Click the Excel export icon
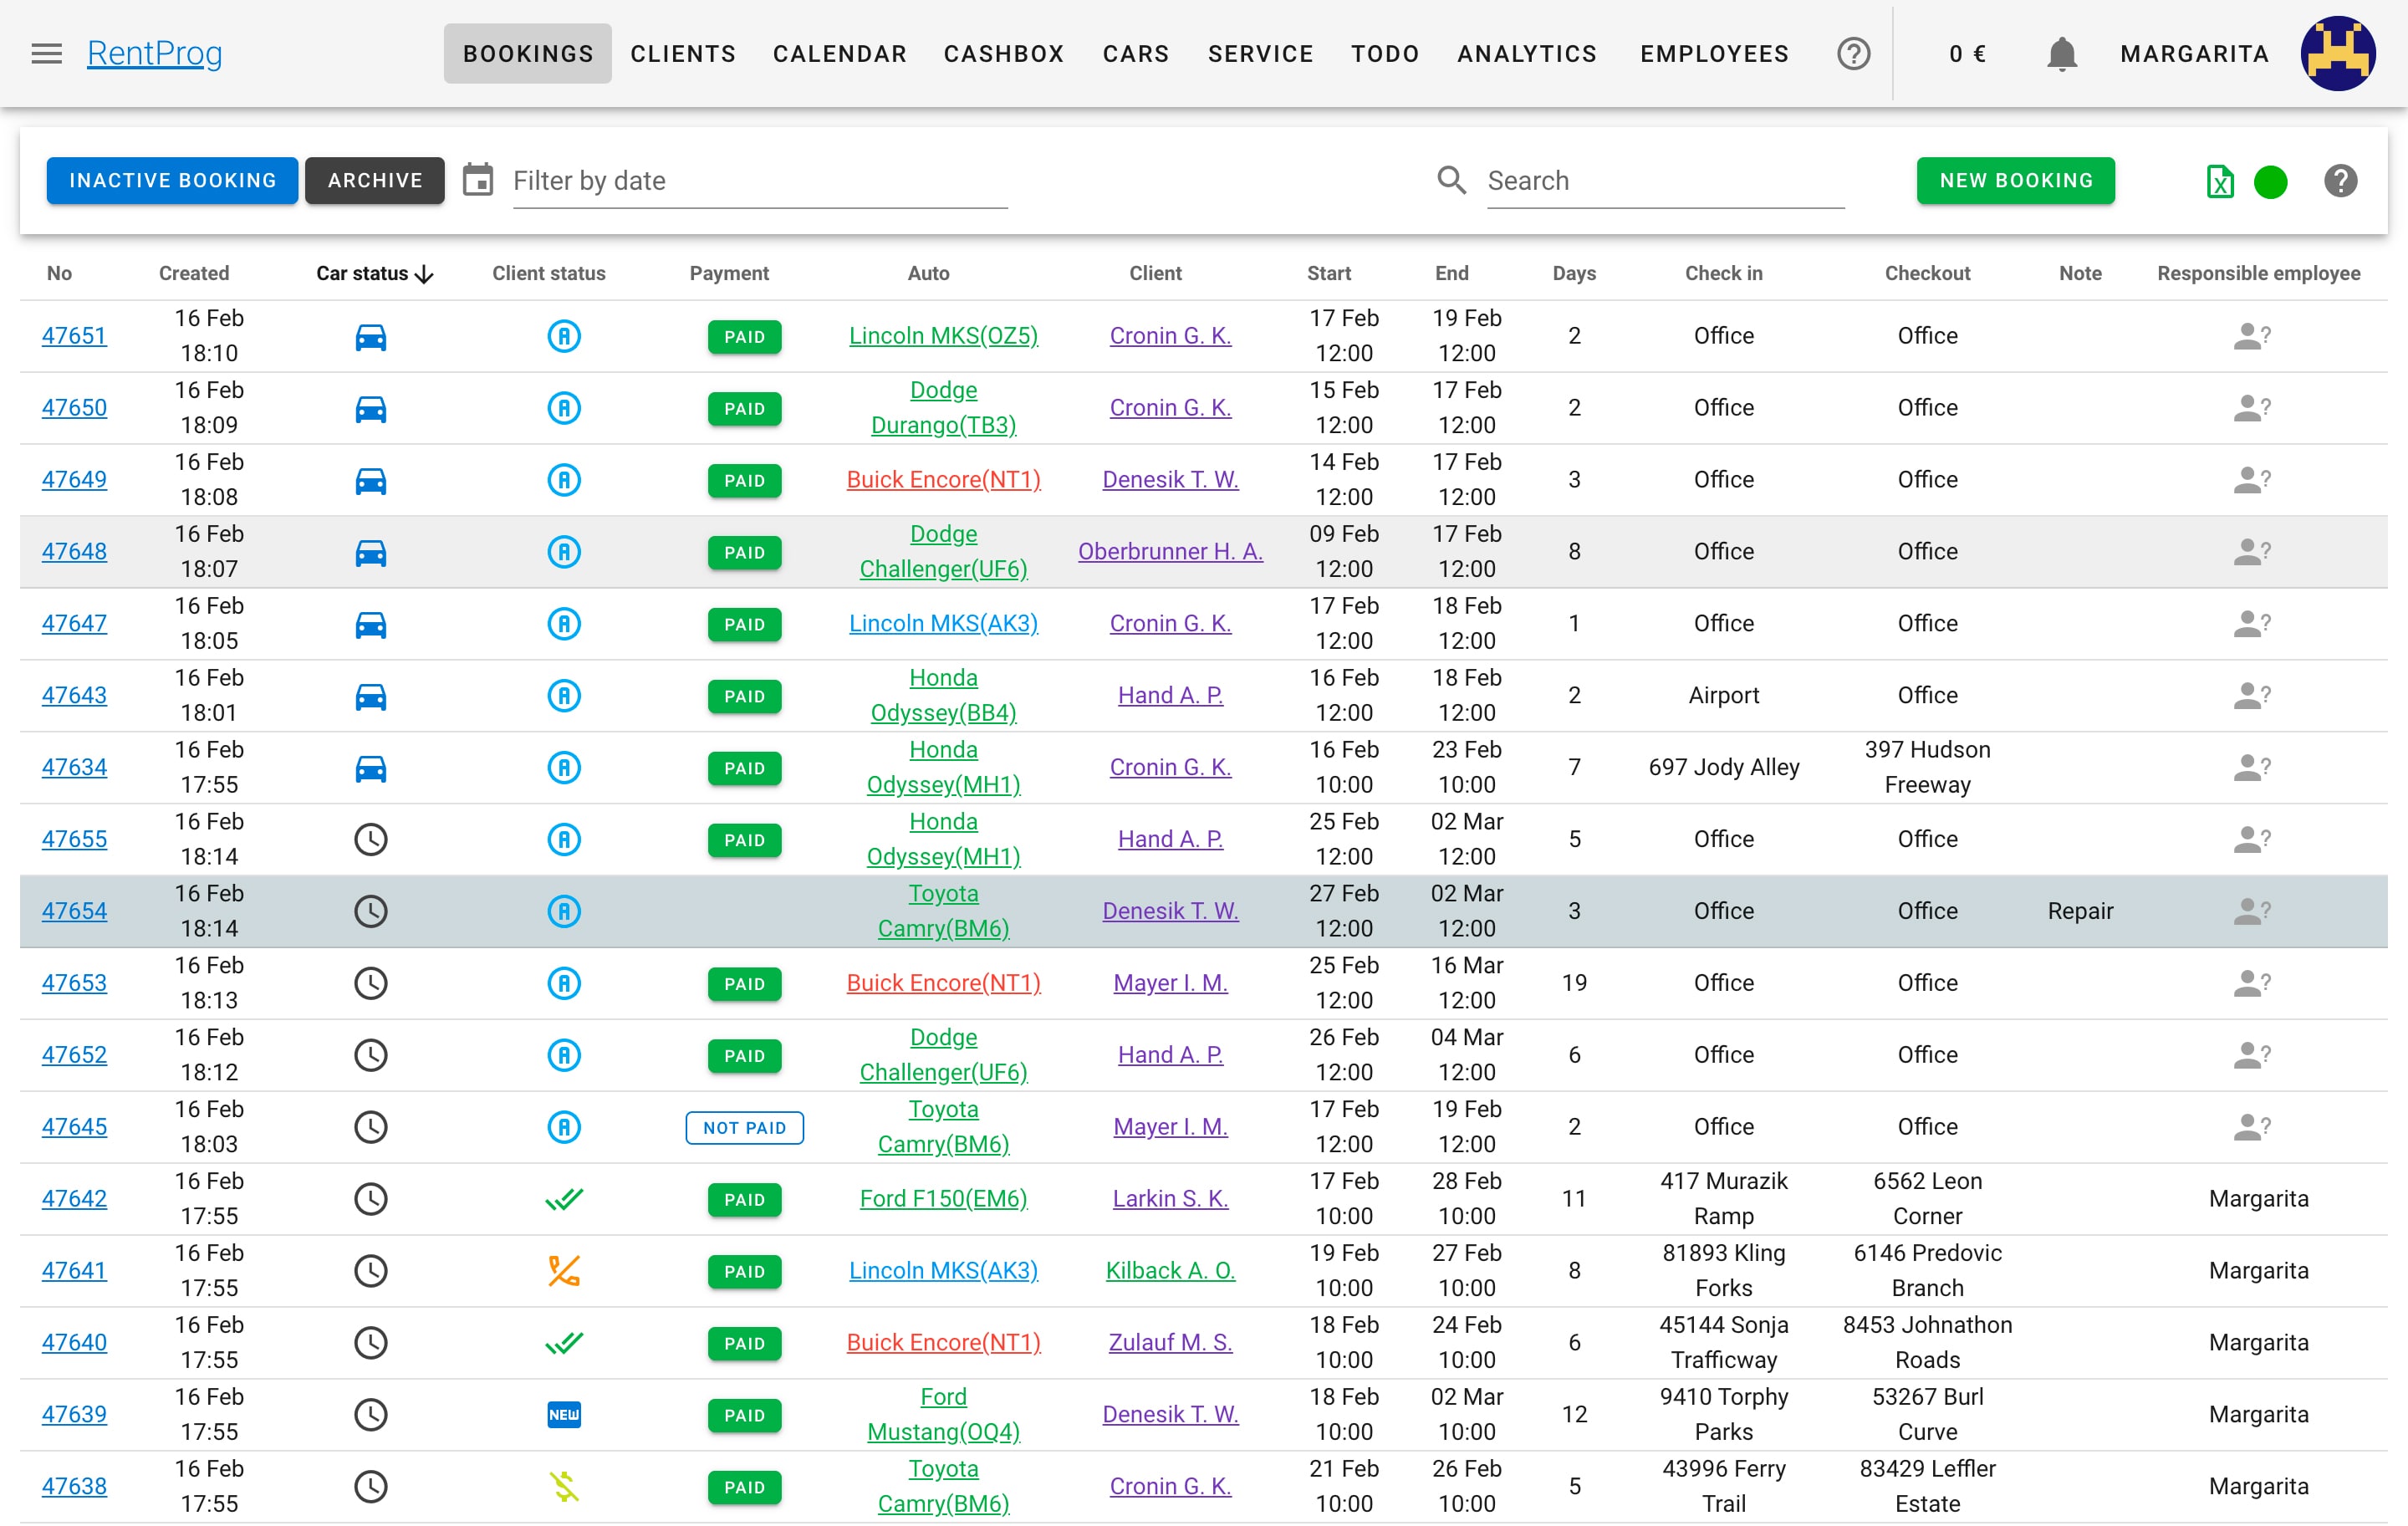 pos(2220,181)
